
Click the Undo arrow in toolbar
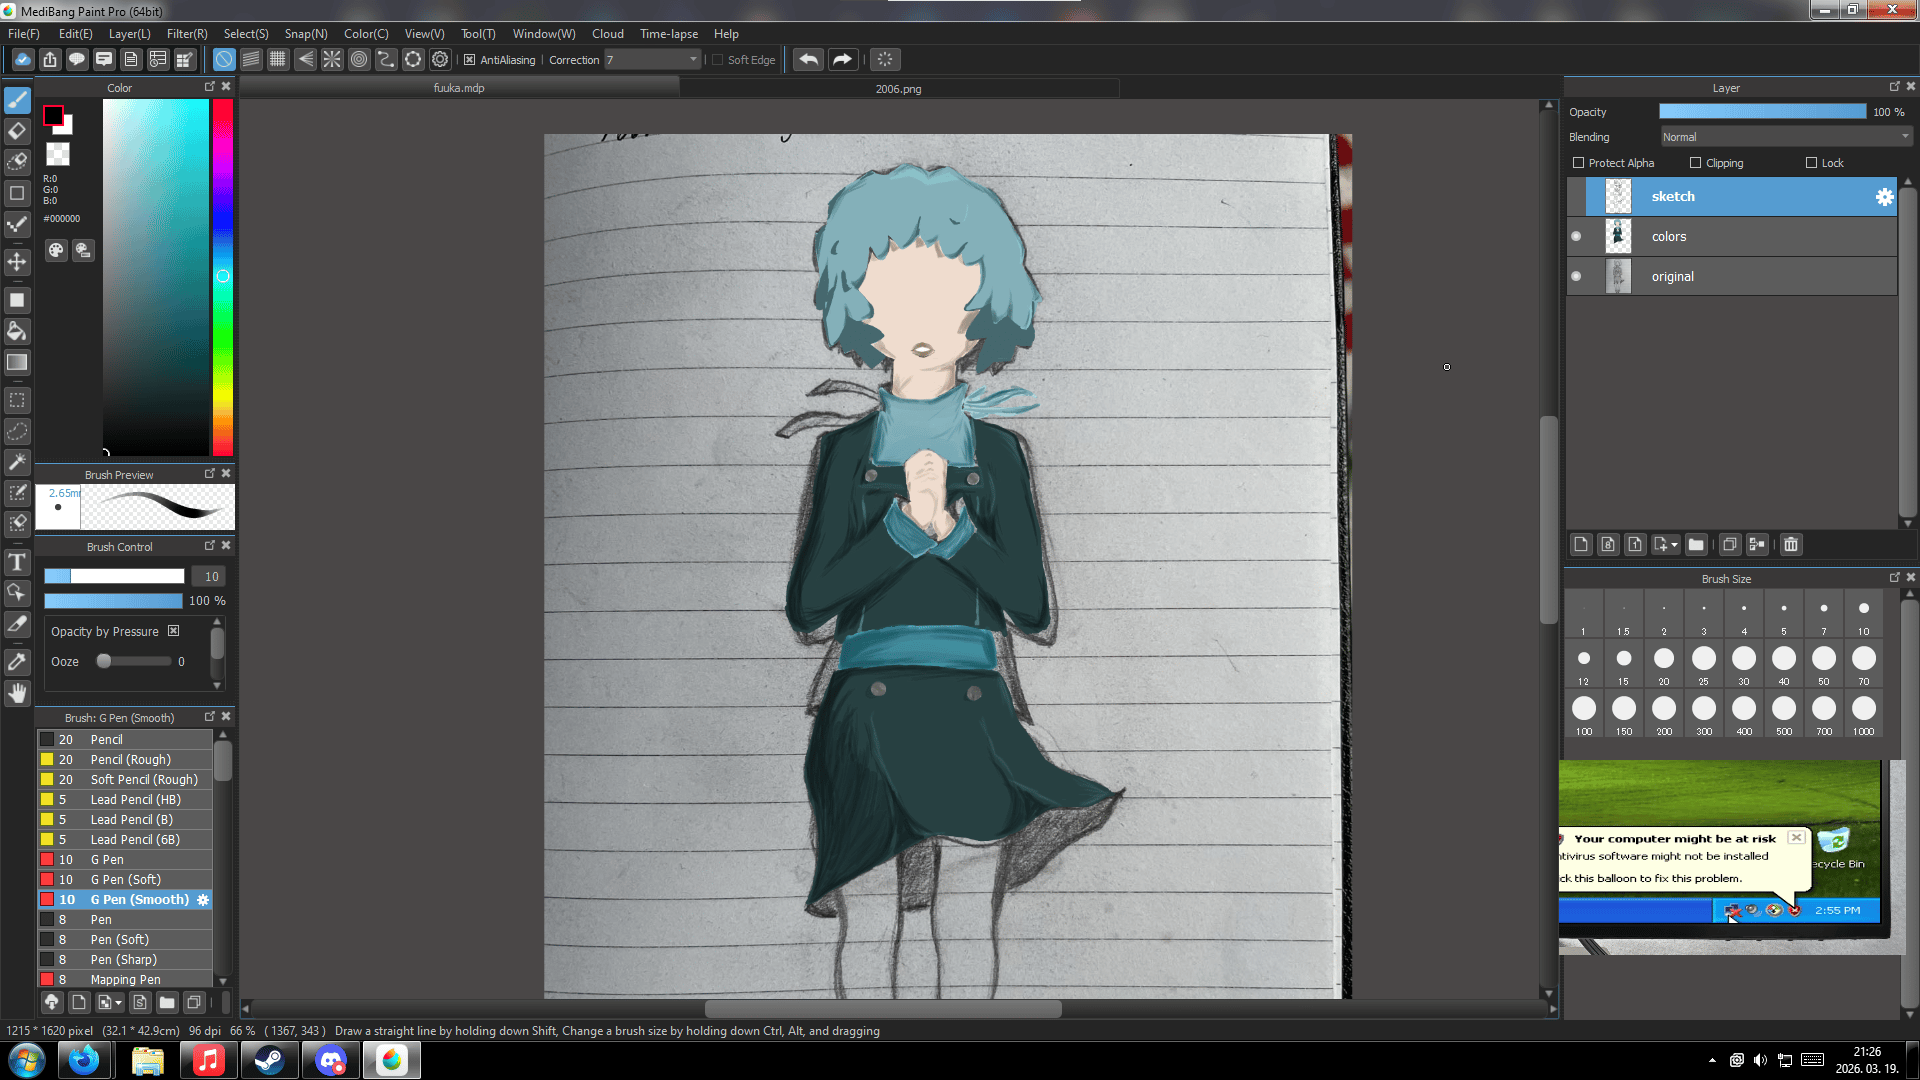click(x=808, y=60)
